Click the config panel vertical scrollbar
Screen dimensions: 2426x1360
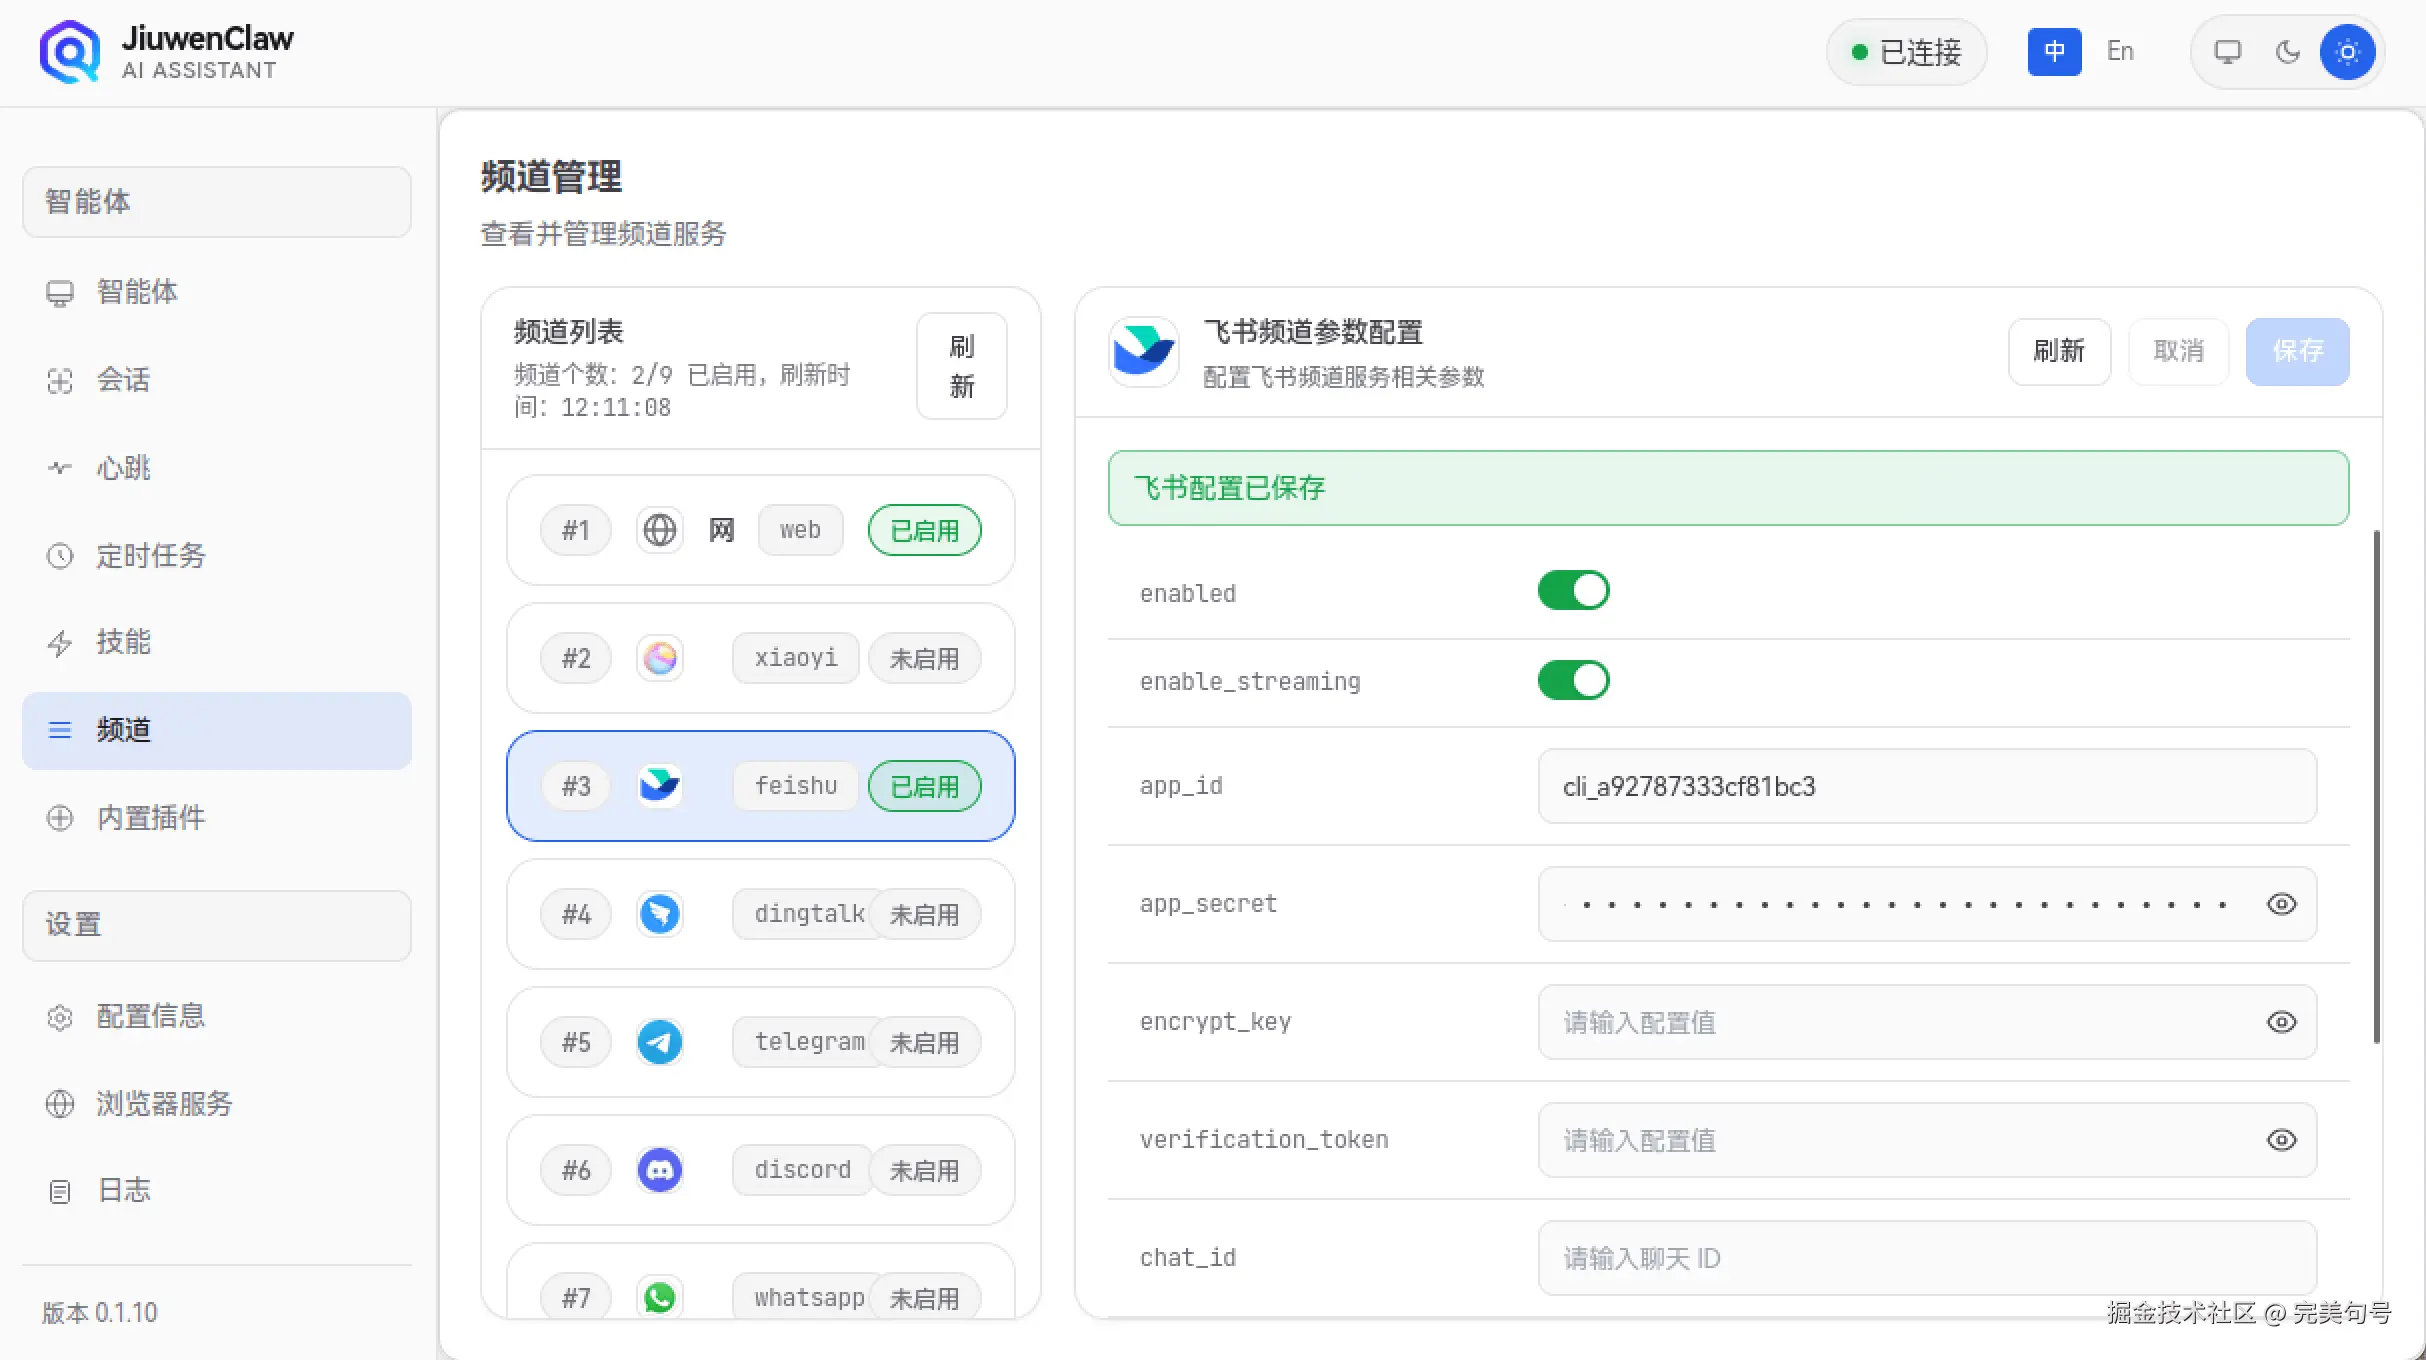(2376, 787)
